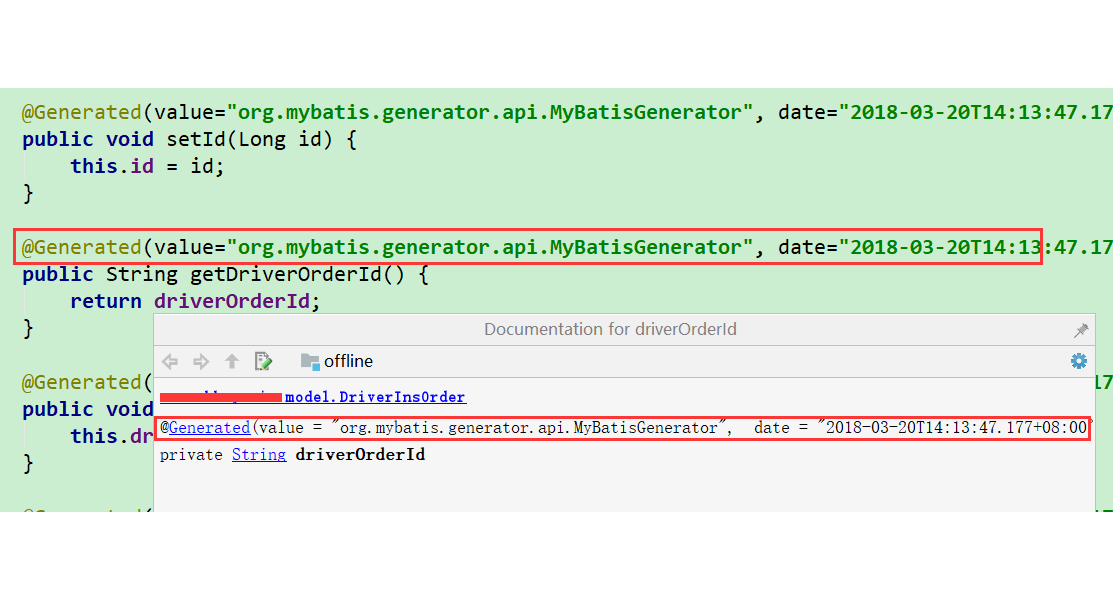Click the Up arrow in documentation toolbar
Screen dimensions: 1113x599
click(232, 361)
